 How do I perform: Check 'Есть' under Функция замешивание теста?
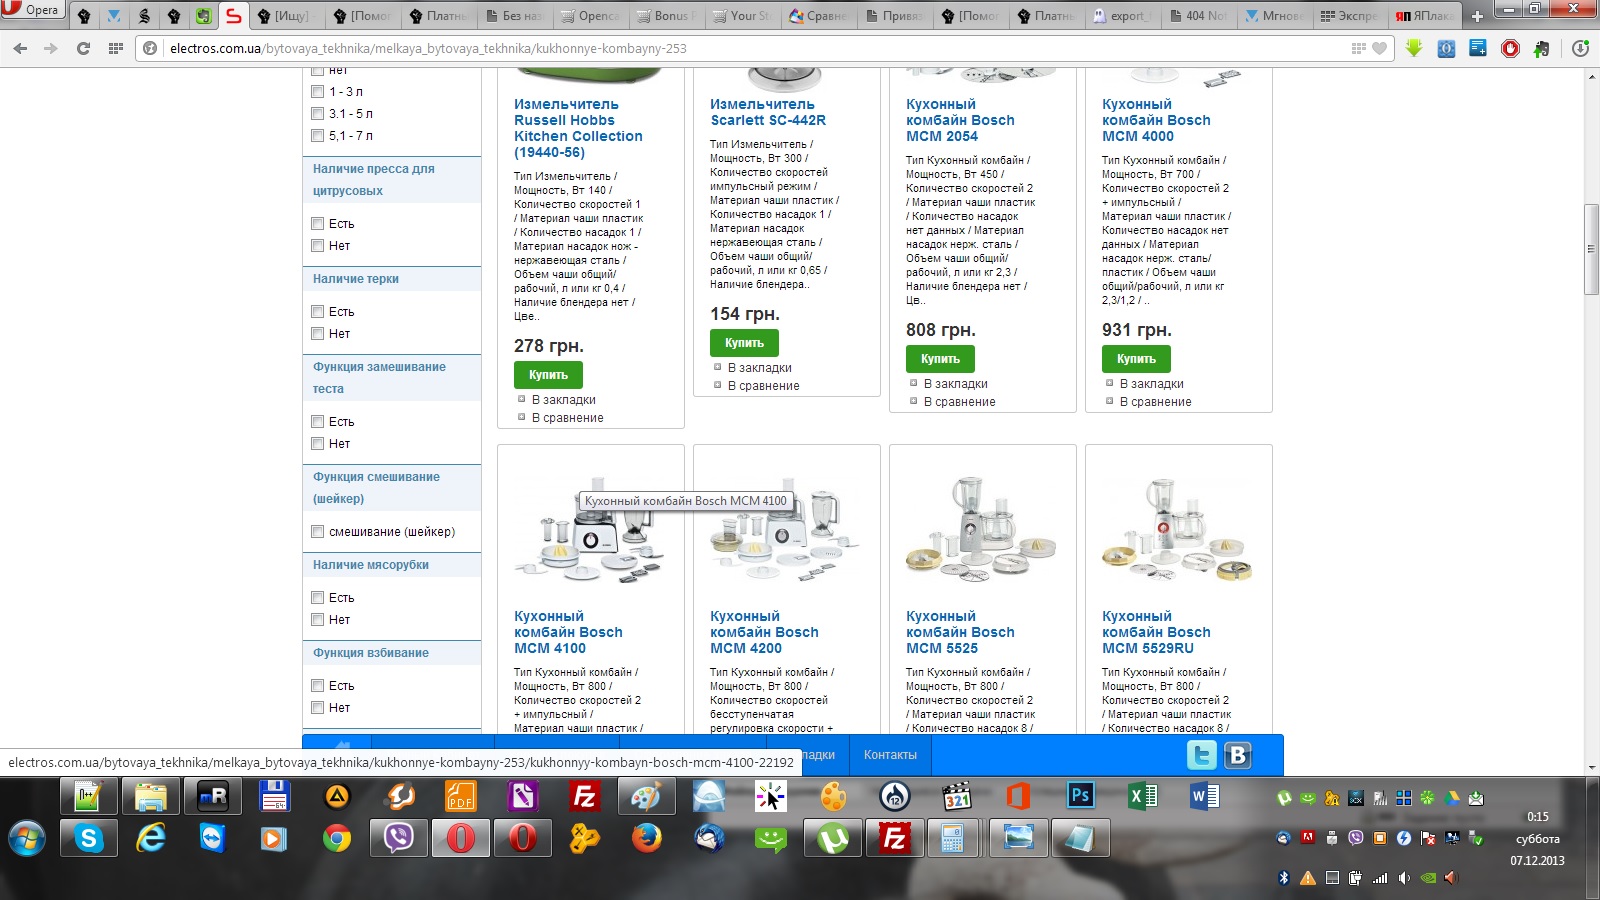(x=318, y=422)
